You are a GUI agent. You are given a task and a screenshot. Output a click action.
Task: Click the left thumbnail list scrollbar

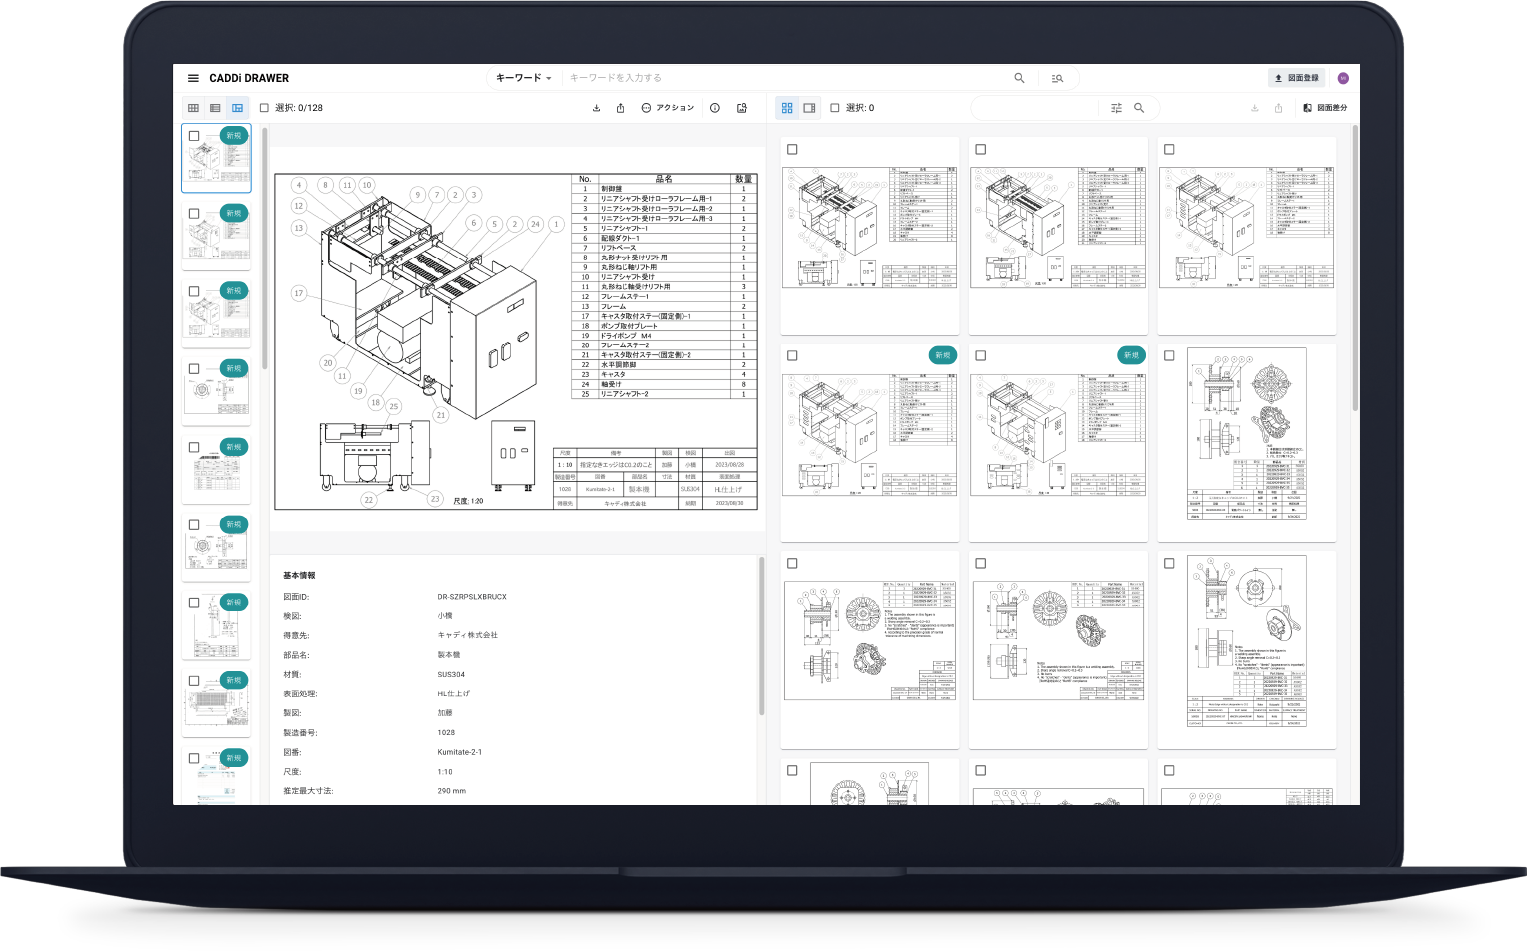pyautogui.click(x=264, y=248)
